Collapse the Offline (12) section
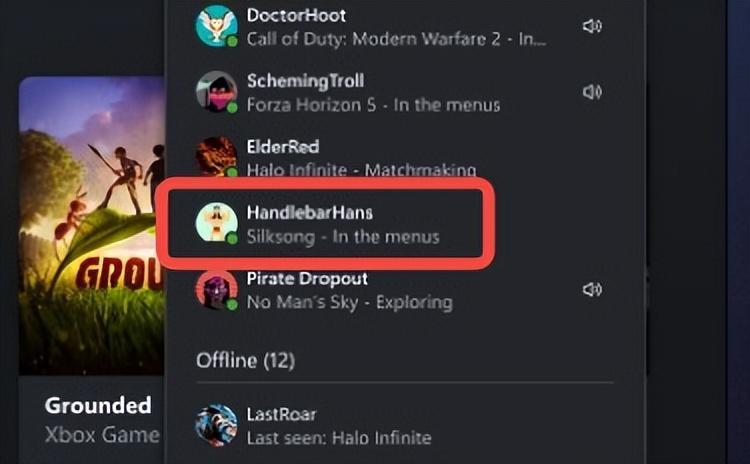This screenshot has height=464, width=750. (x=245, y=360)
